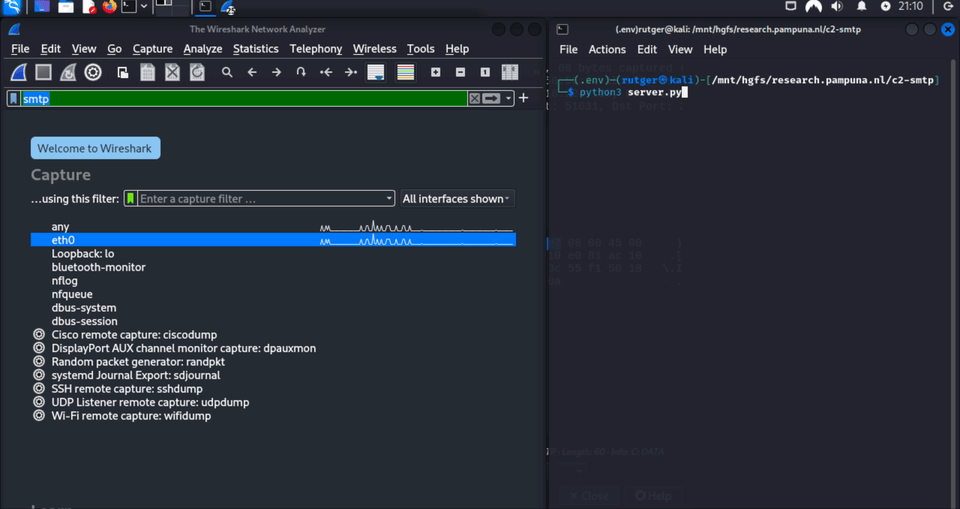This screenshot has height=509, width=960.
Task: Open capture options gear icon
Action: (93, 72)
